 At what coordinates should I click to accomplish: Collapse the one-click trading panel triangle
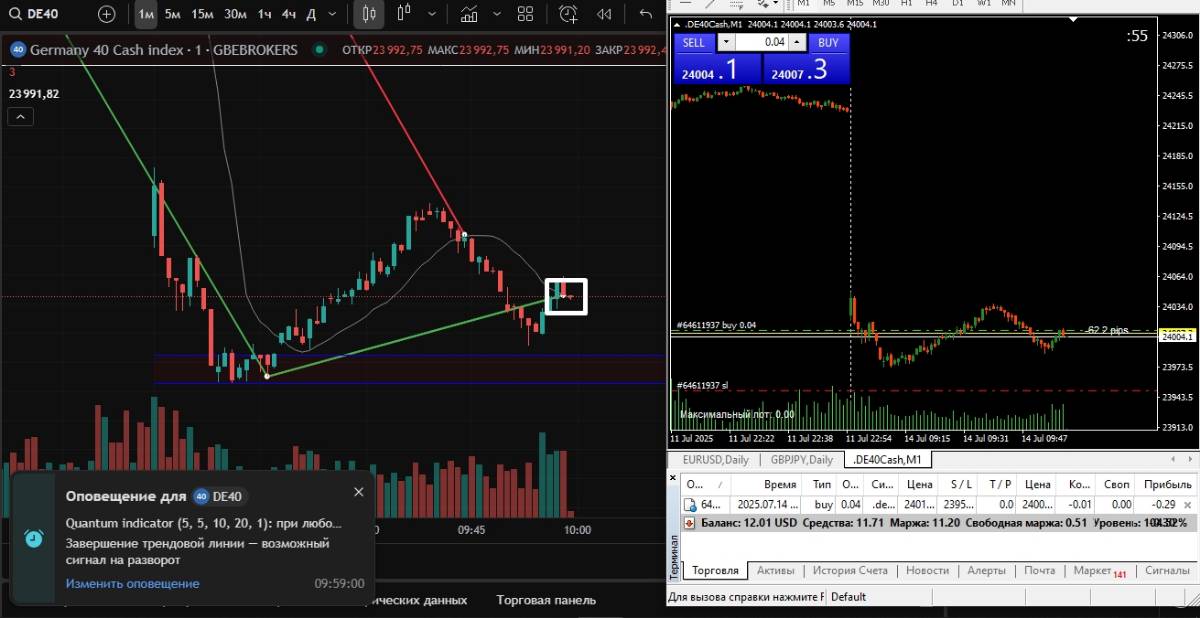[679, 23]
